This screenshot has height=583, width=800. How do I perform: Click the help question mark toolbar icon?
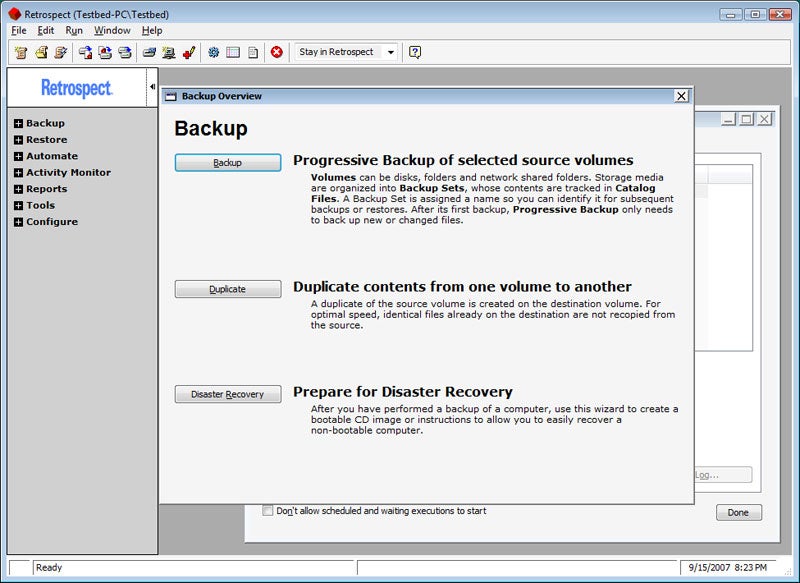tap(415, 52)
